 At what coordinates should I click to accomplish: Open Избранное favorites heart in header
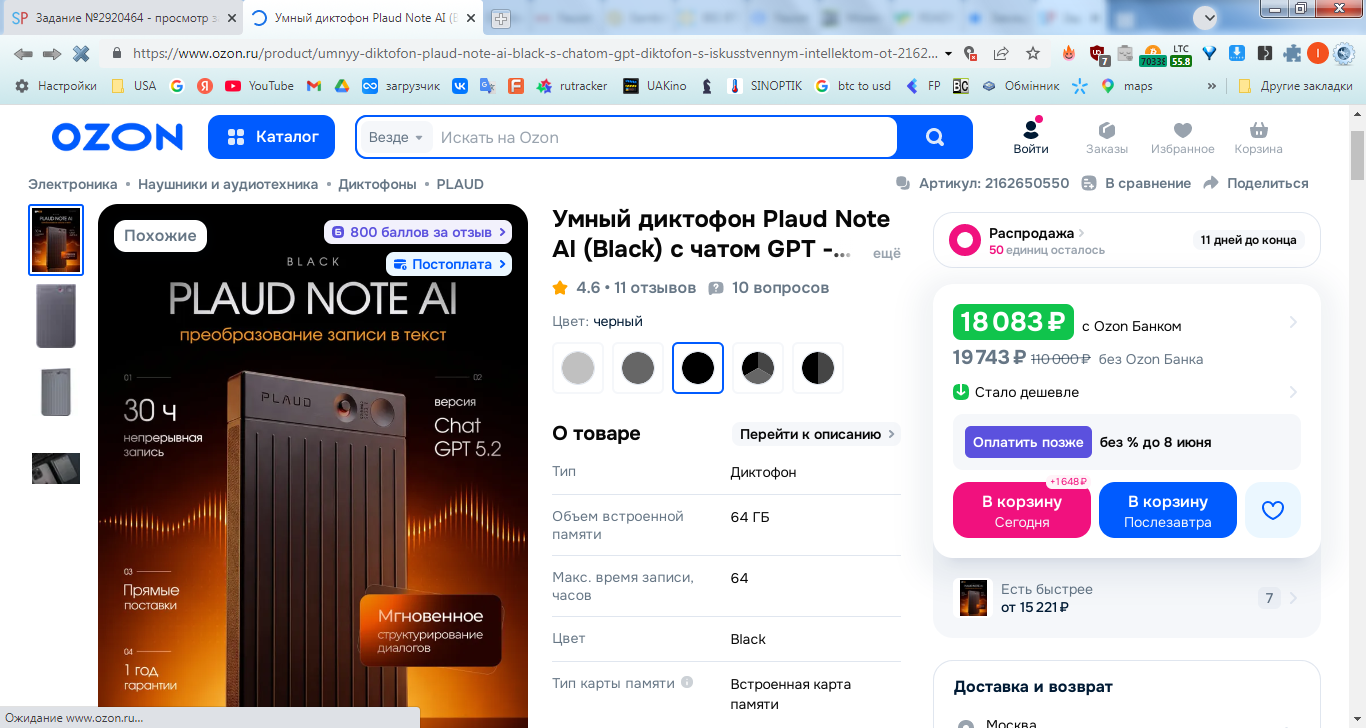point(1182,137)
